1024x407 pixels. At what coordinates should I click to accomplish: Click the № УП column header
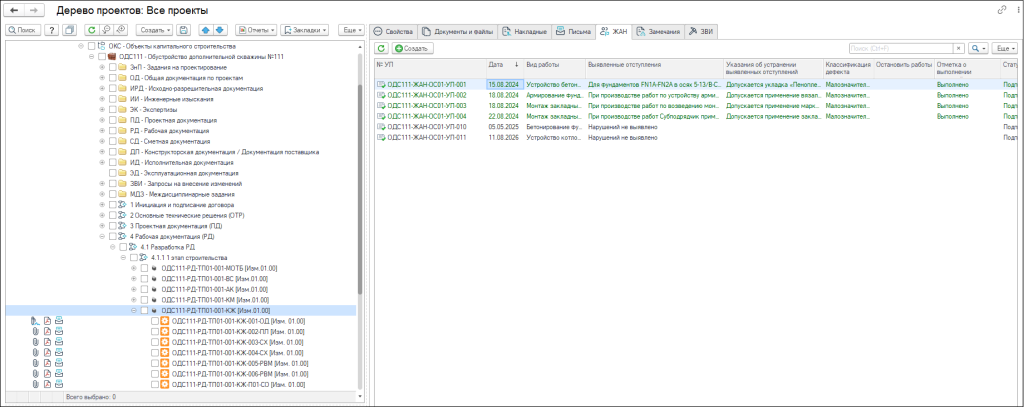430,69
